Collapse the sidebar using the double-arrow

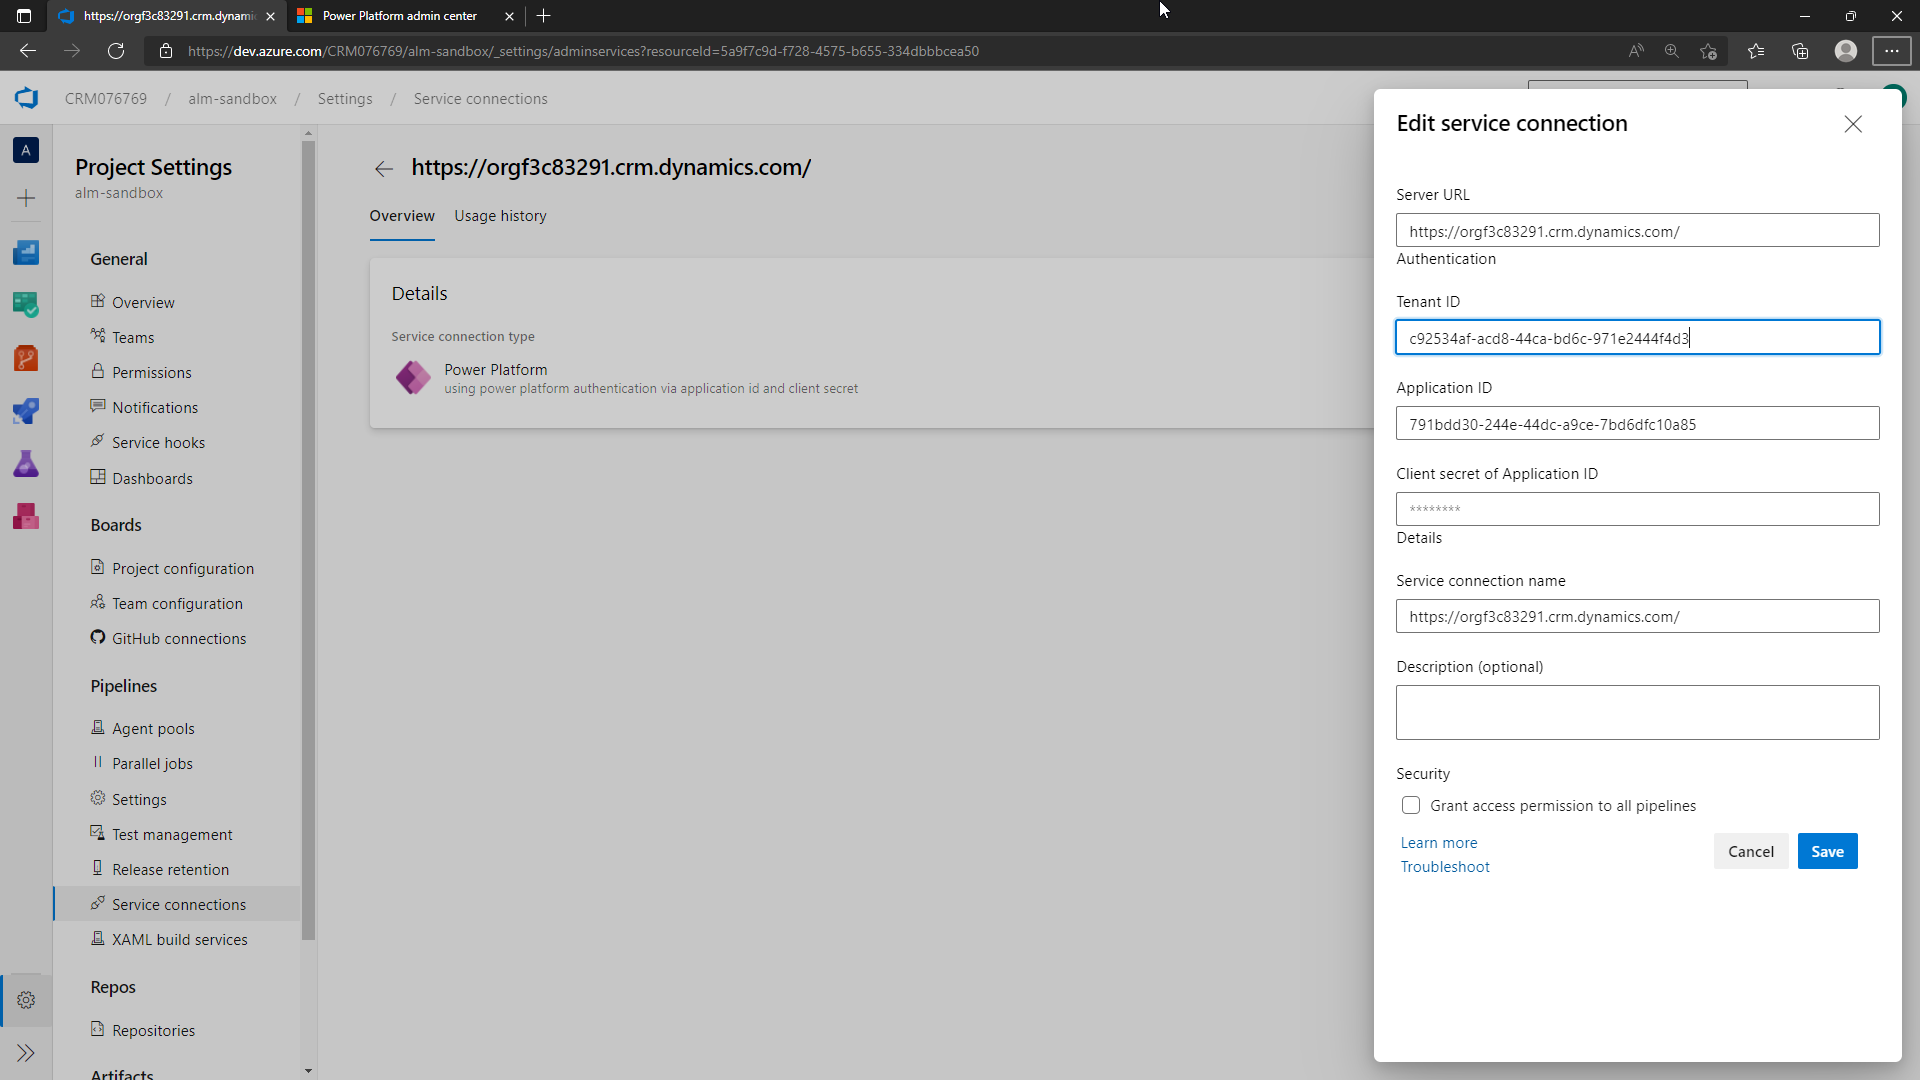26,1053
